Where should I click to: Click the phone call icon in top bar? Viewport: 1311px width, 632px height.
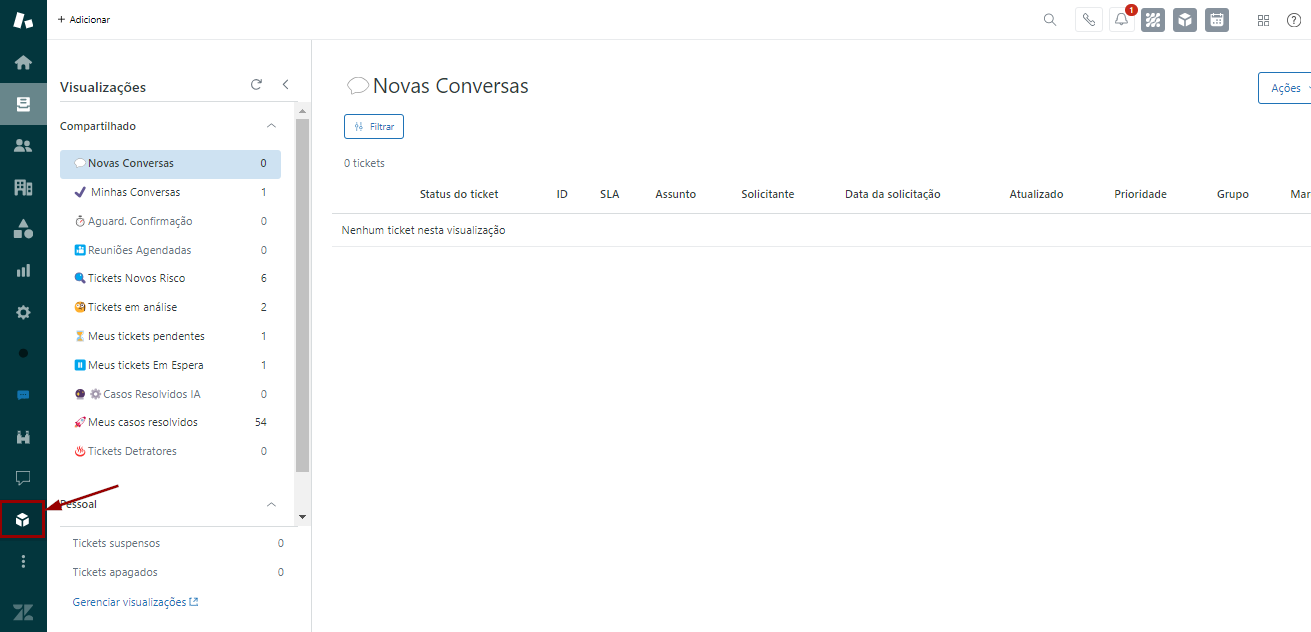point(1088,20)
